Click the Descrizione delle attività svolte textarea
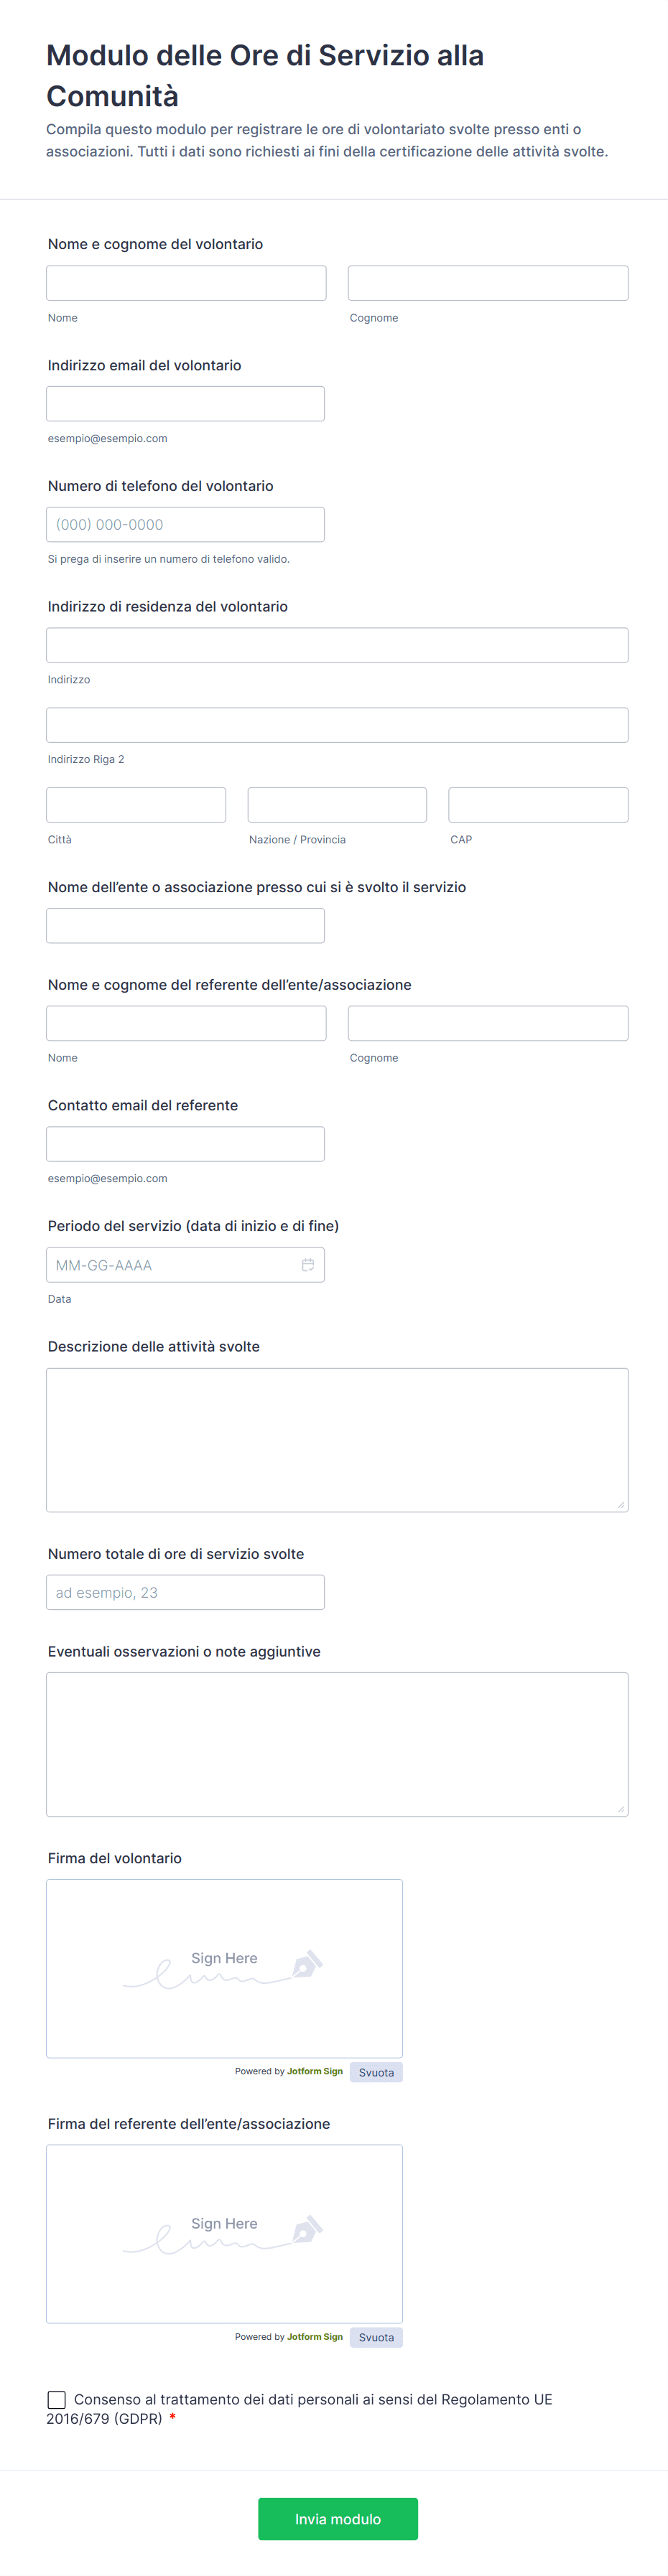The width and height of the screenshot is (668, 2576). [x=337, y=1439]
